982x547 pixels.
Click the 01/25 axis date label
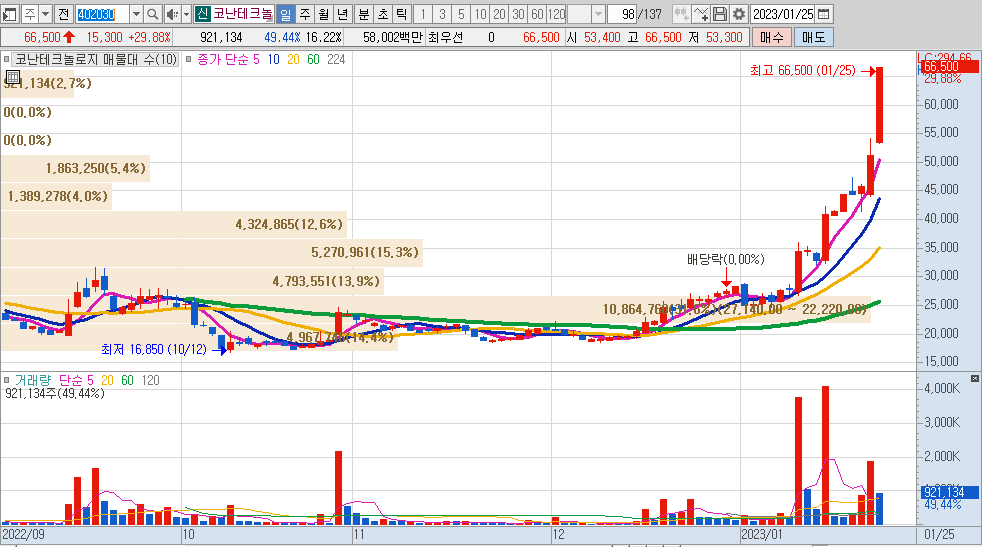(939, 534)
